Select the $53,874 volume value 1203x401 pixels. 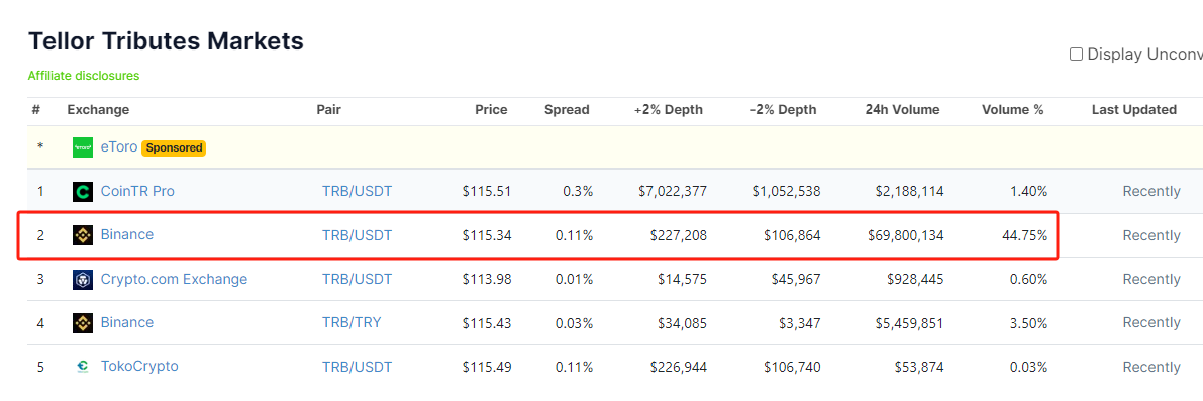click(917, 367)
